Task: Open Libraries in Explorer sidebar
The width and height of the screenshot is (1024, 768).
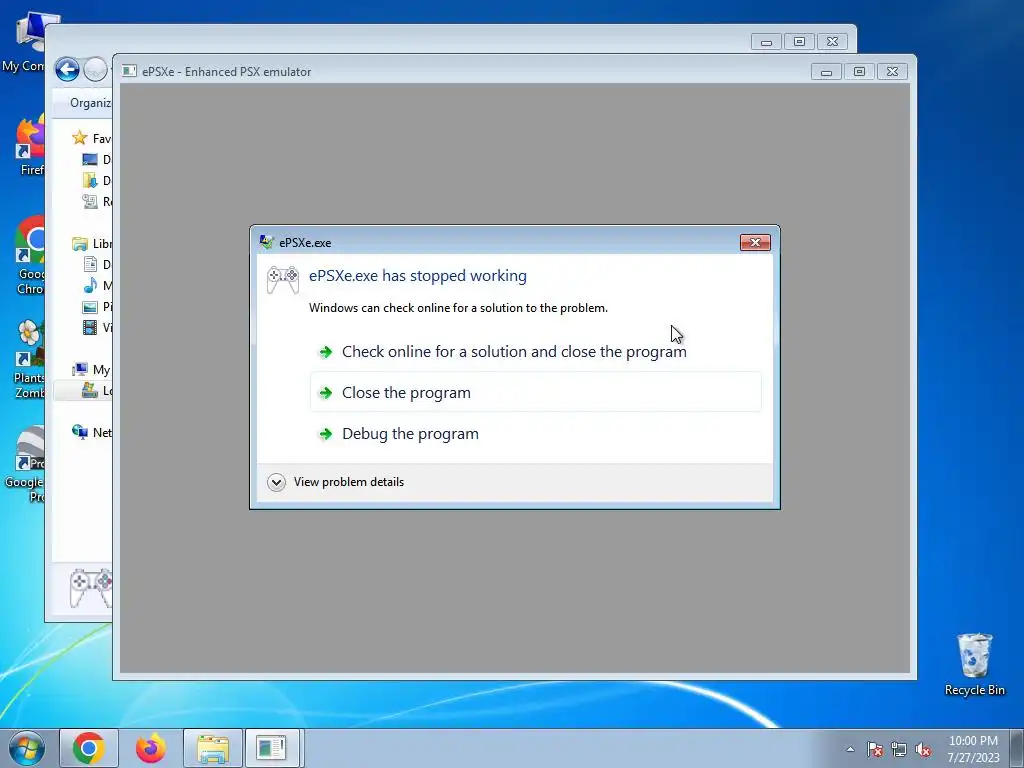Action: click(91, 244)
